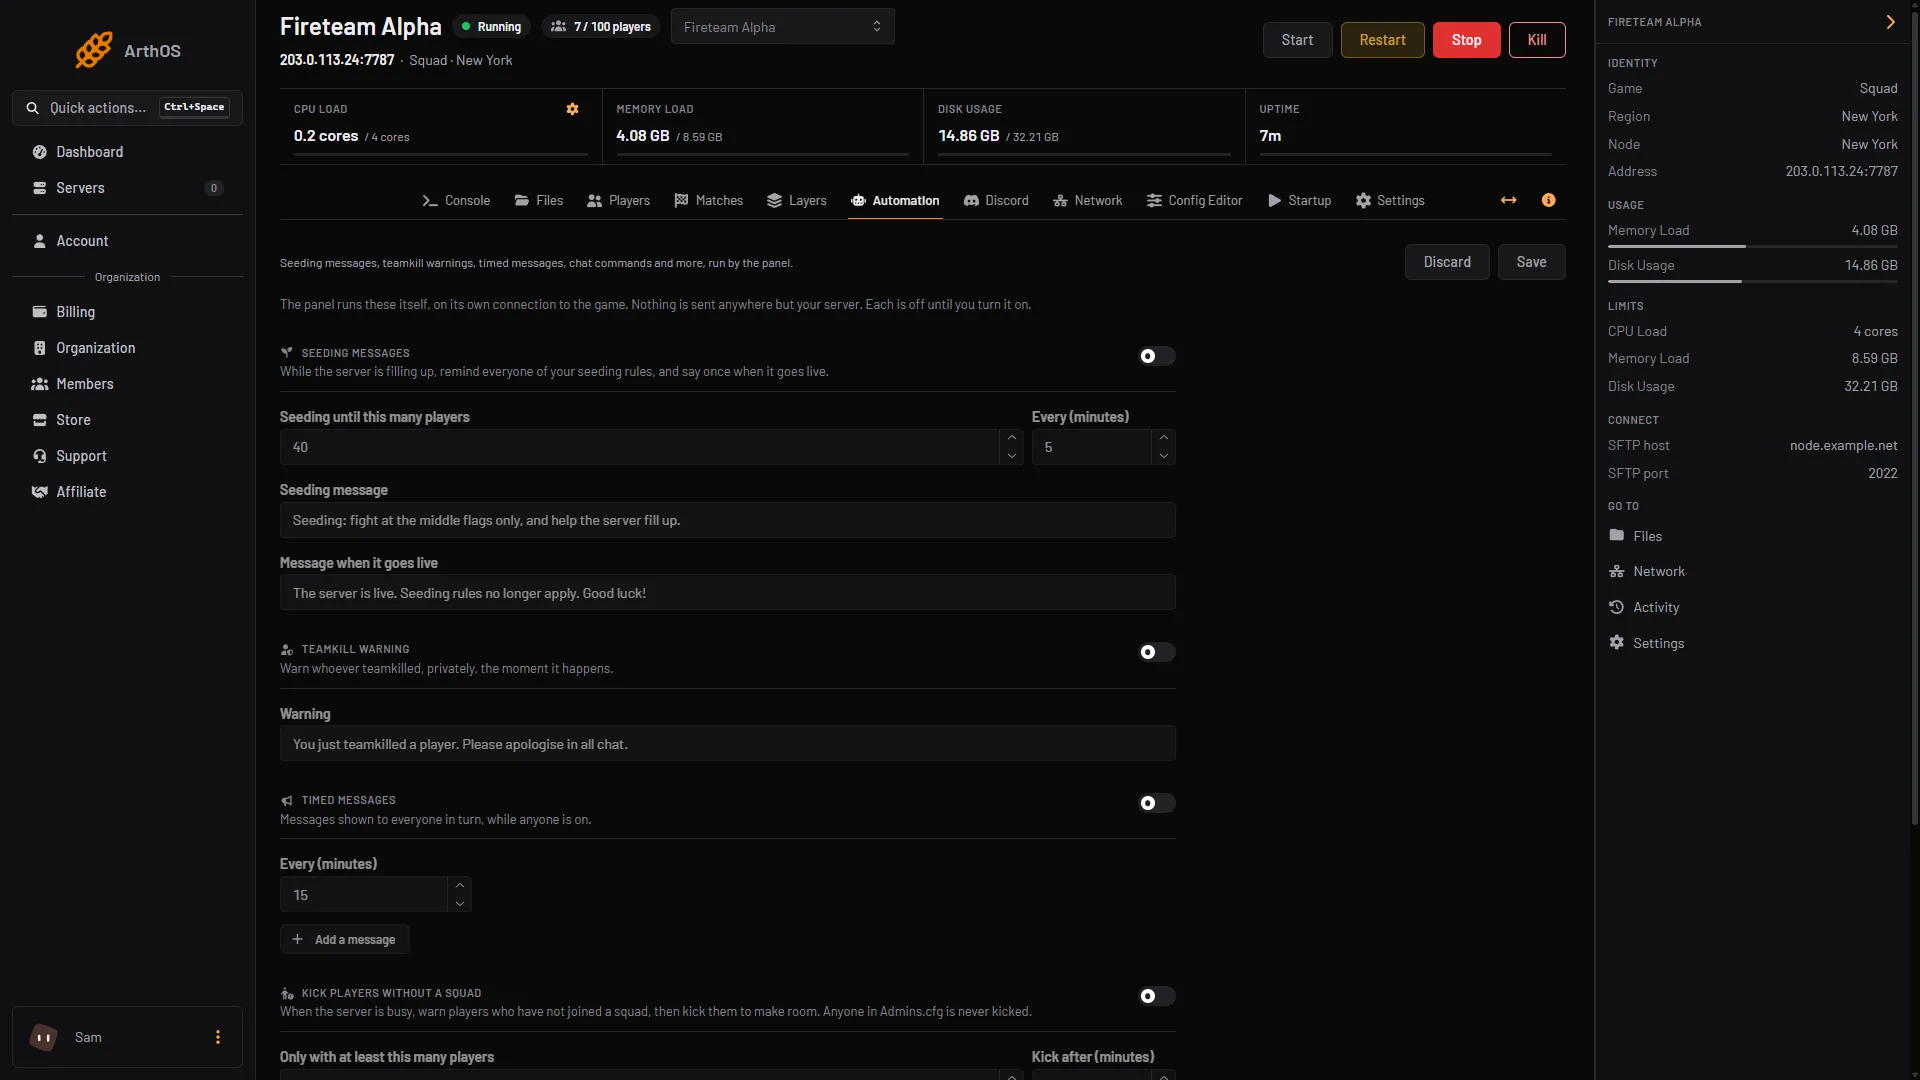Click the 203.0.113.24:7787 address under title
Screen dimensions: 1920x1080
337,60
